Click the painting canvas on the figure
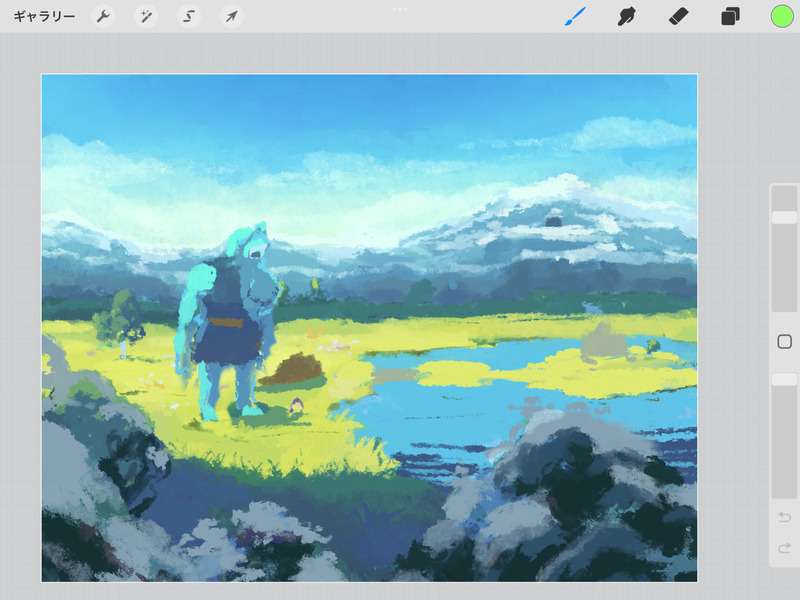 (227, 321)
